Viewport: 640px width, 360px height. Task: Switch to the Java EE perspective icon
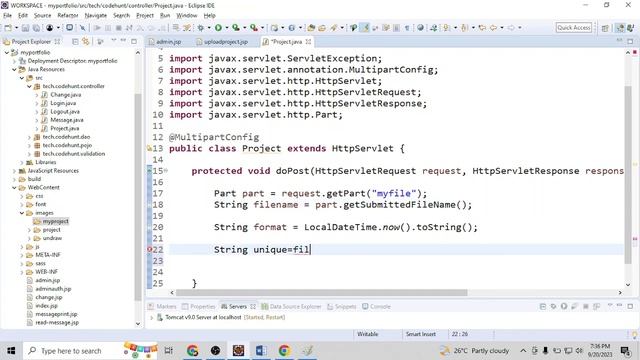tap(620, 28)
